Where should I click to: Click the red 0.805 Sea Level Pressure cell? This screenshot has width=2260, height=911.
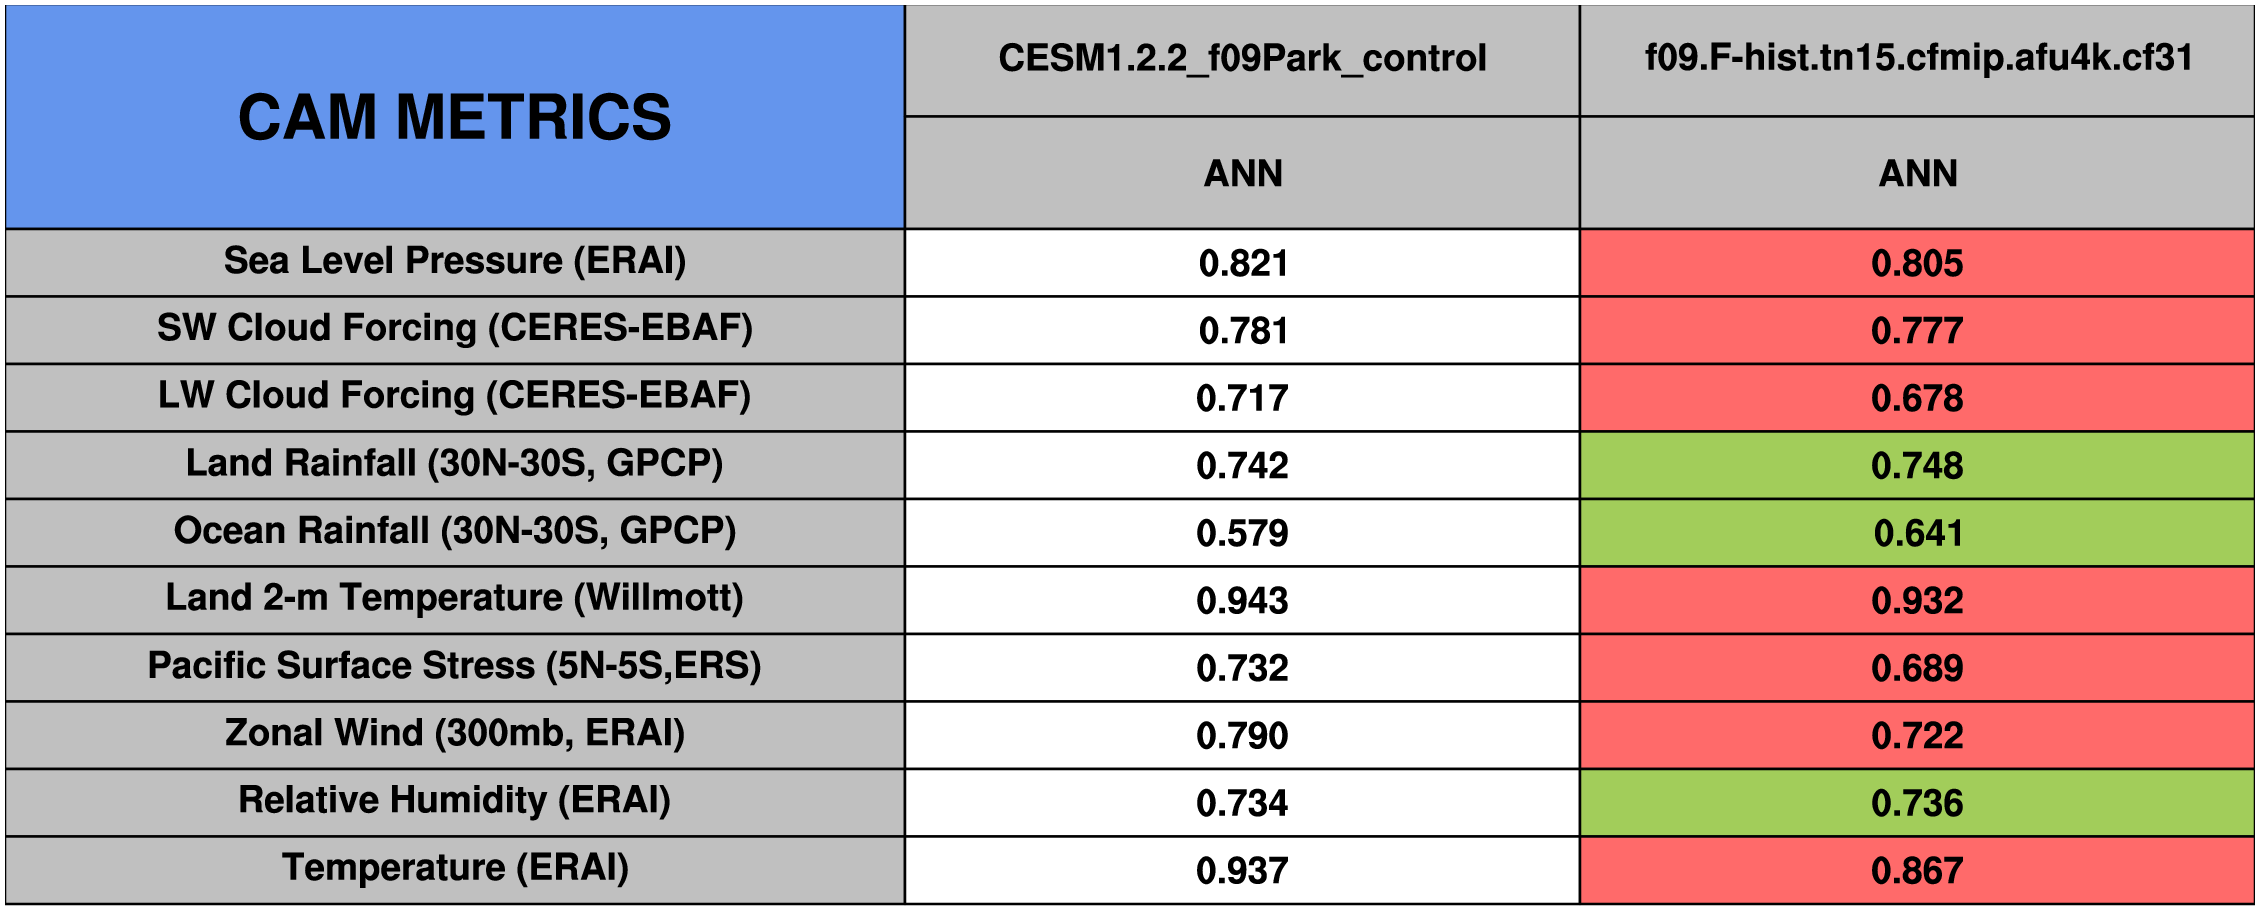click(1917, 264)
